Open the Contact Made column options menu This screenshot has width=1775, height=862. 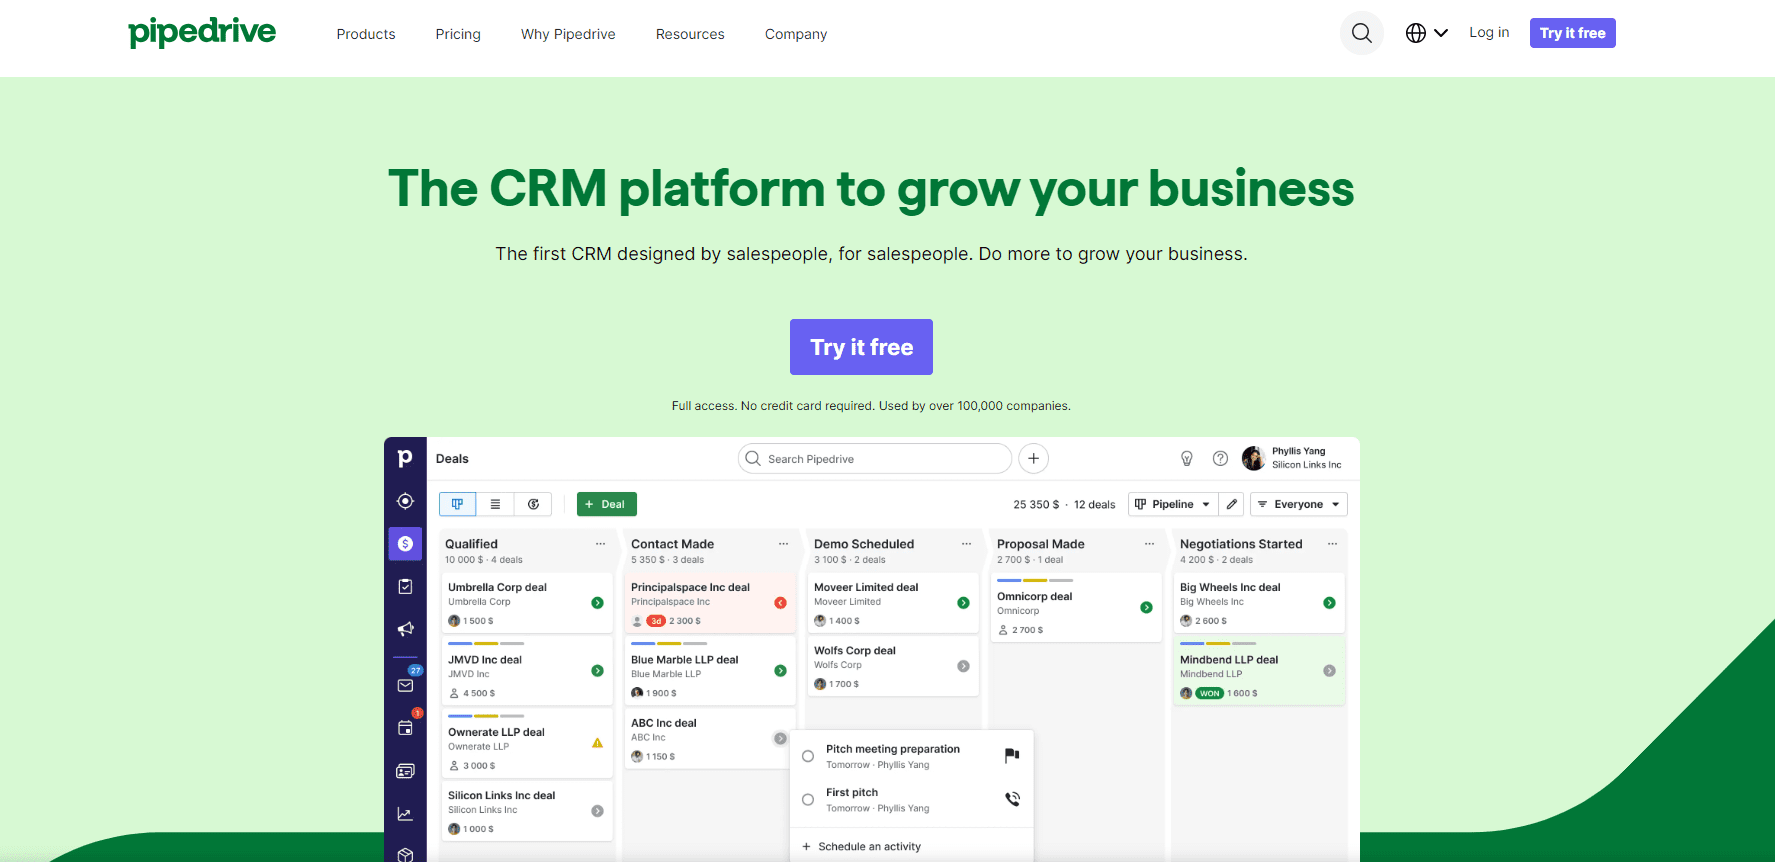pos(783,544)
